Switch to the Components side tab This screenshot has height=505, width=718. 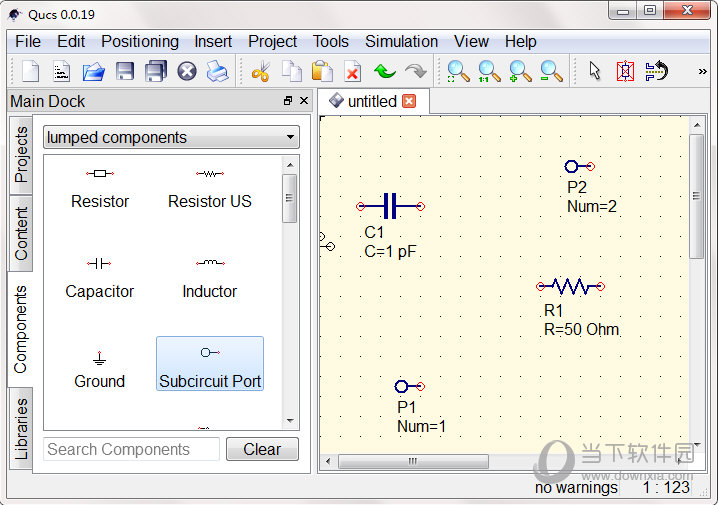(20, 329)
